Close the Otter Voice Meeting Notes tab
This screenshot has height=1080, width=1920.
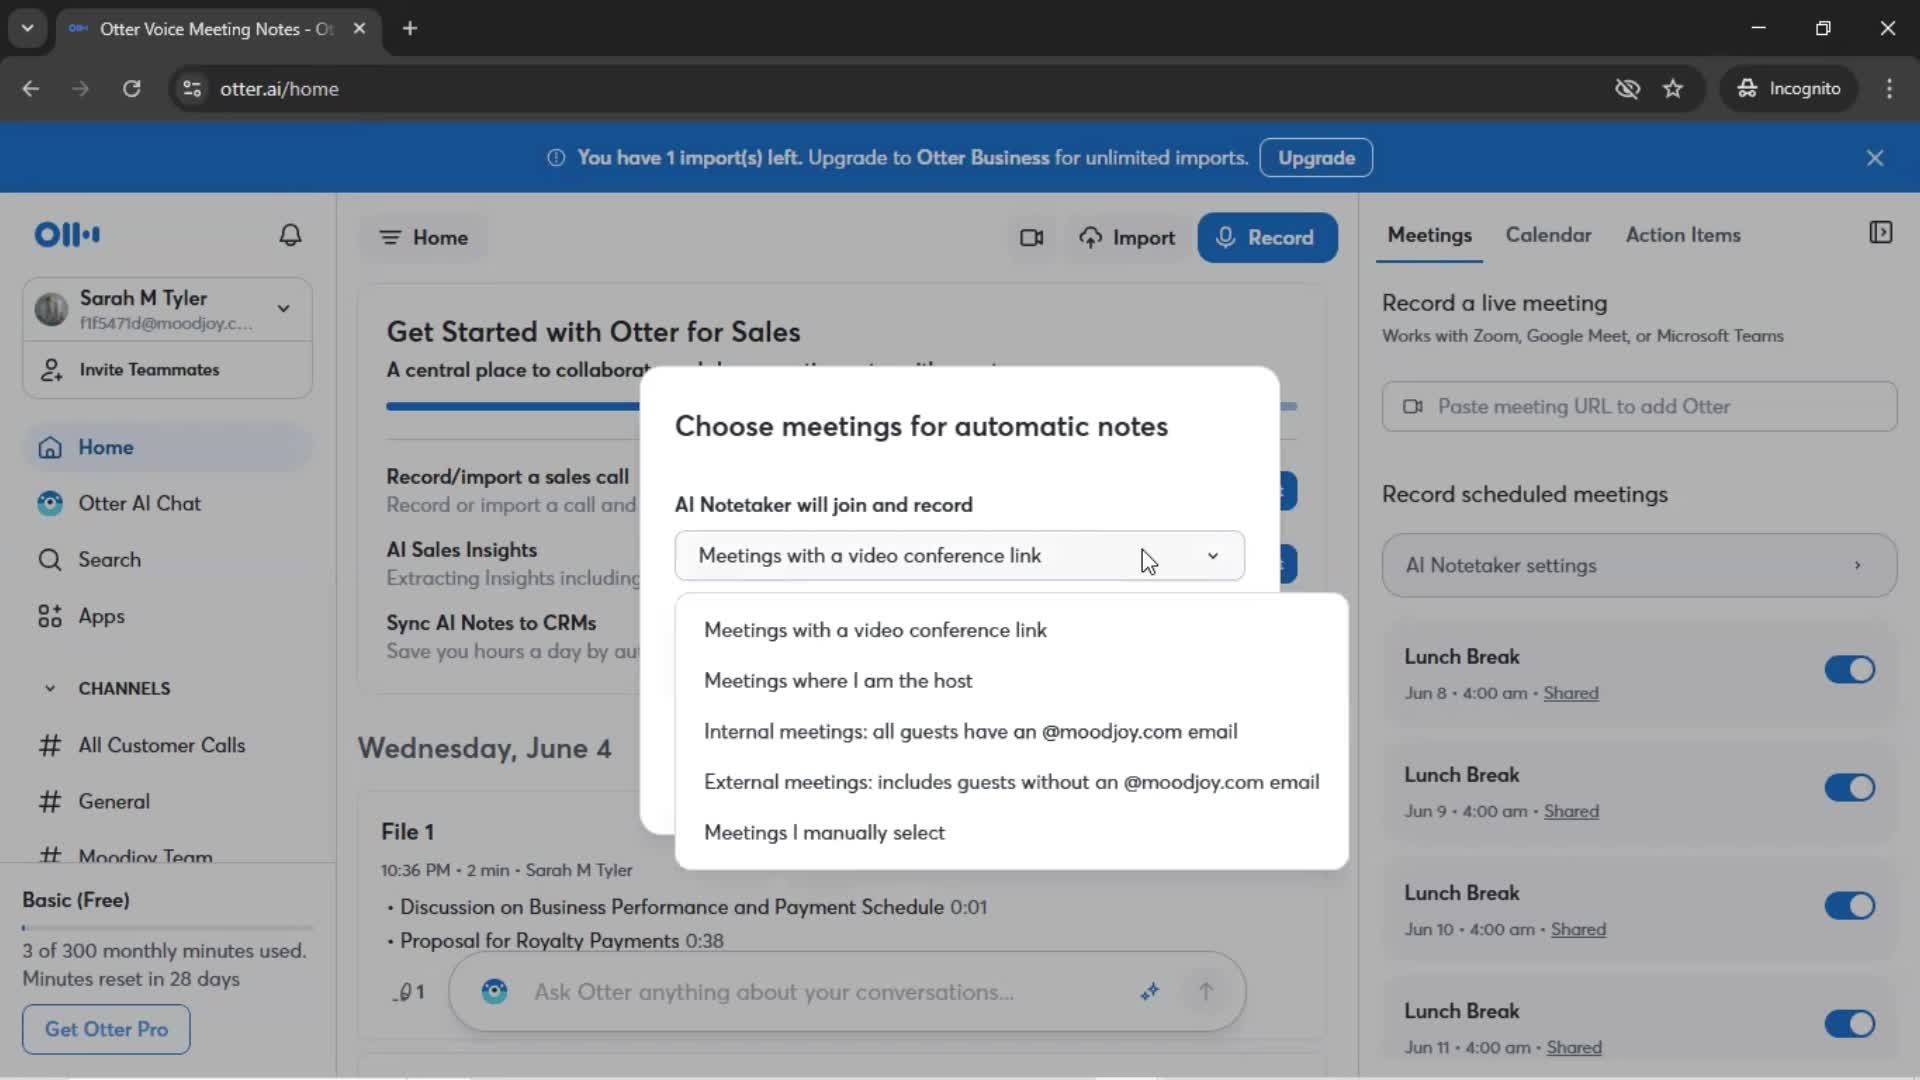[359, 28]
